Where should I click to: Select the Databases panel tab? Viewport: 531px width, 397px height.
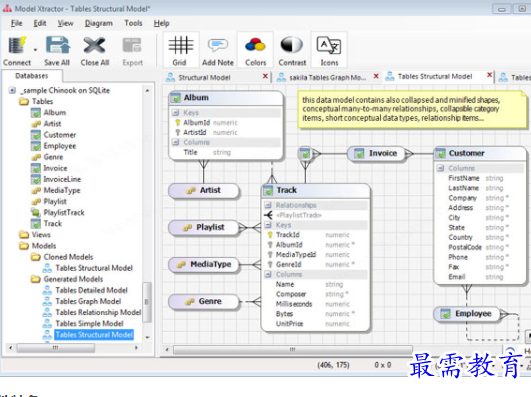tap(31, 76)
